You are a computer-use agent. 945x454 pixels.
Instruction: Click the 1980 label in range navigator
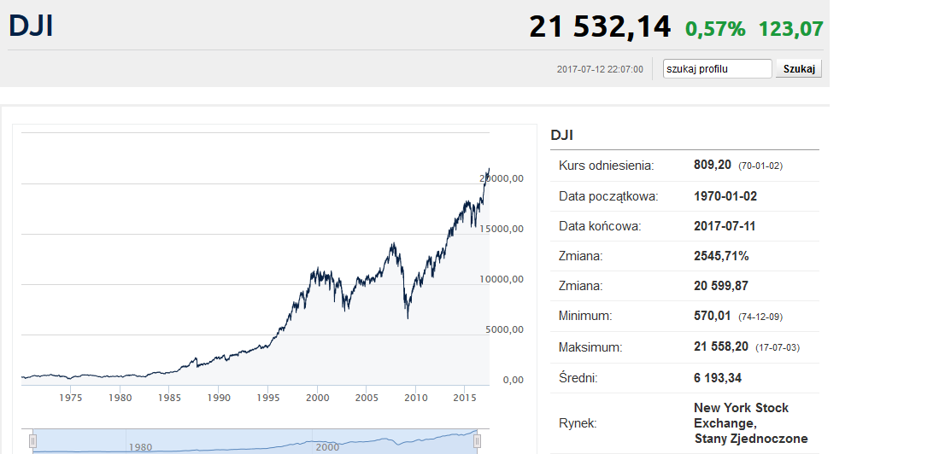coord(140,447)
